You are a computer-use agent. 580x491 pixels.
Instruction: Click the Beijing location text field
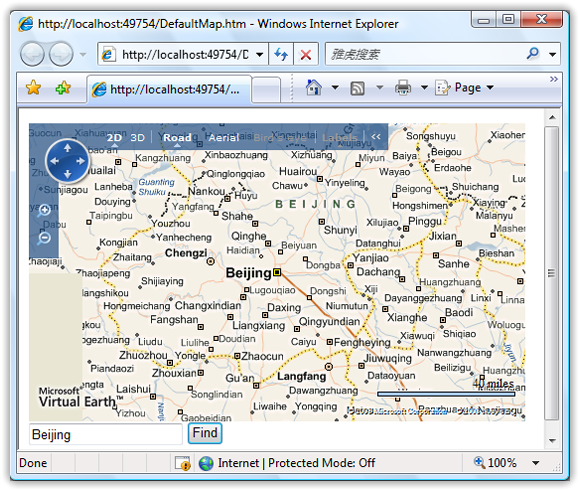tap(106, 434)
